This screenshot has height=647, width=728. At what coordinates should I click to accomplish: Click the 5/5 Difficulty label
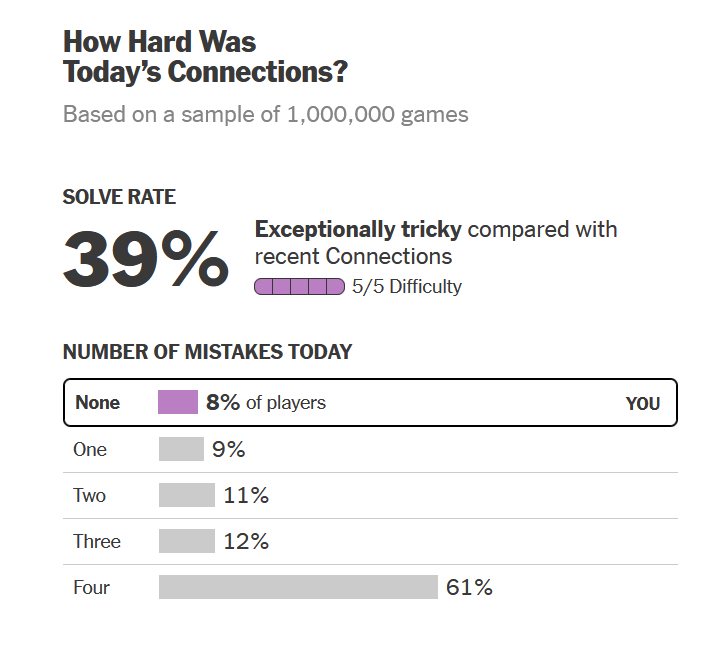[x=407, y=287]
